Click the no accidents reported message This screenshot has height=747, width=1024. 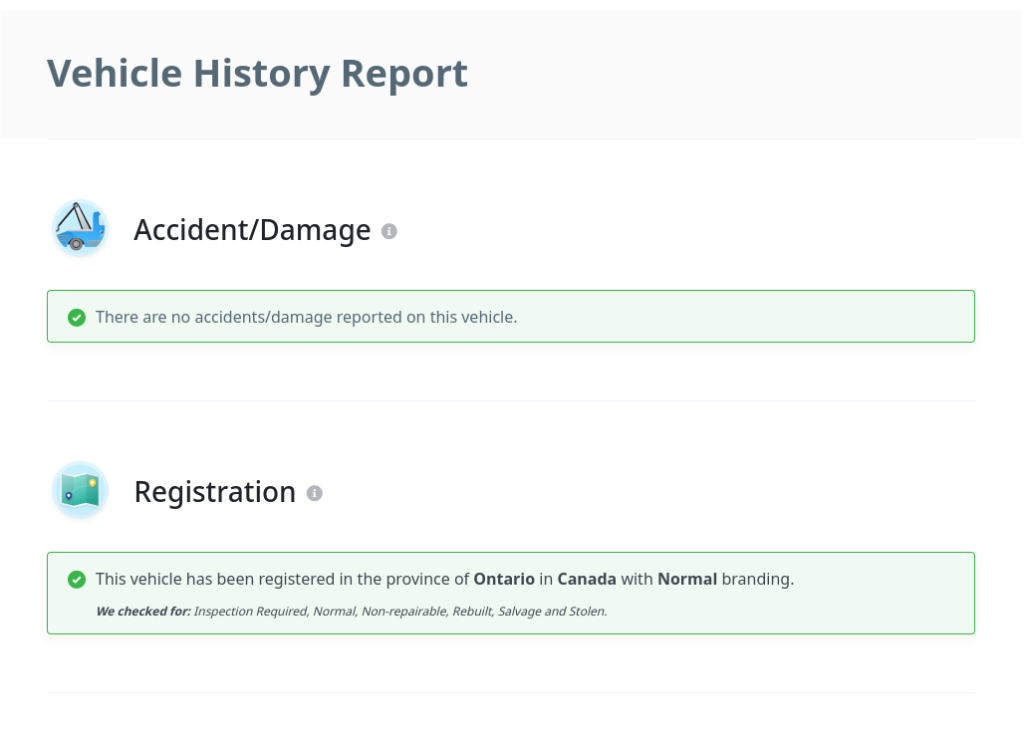(306, 317)
